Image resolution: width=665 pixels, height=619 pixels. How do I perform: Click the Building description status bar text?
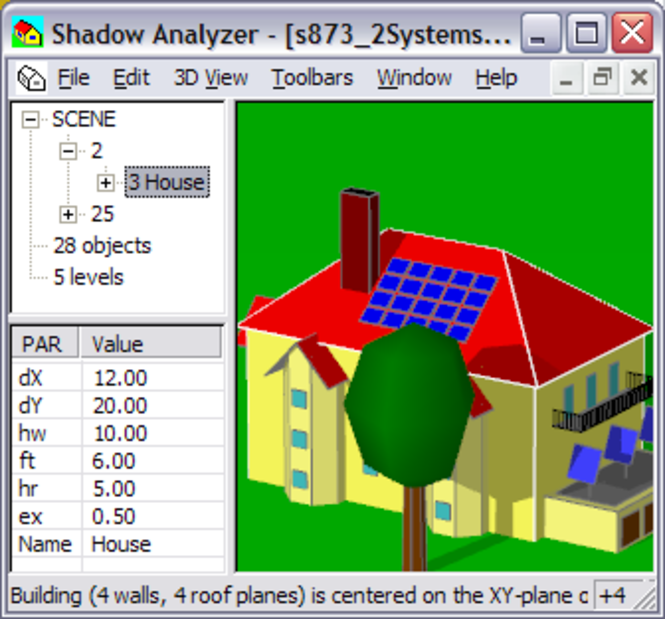click(299, 596)
